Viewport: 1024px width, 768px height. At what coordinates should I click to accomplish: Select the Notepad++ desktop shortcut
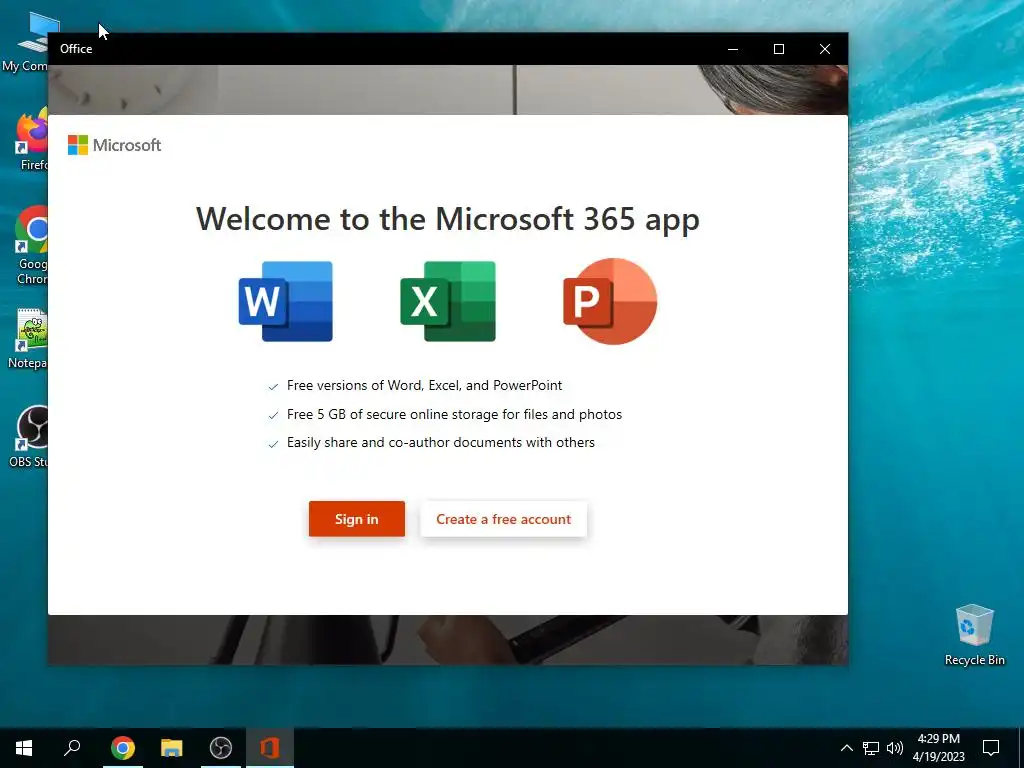point(29,338)
